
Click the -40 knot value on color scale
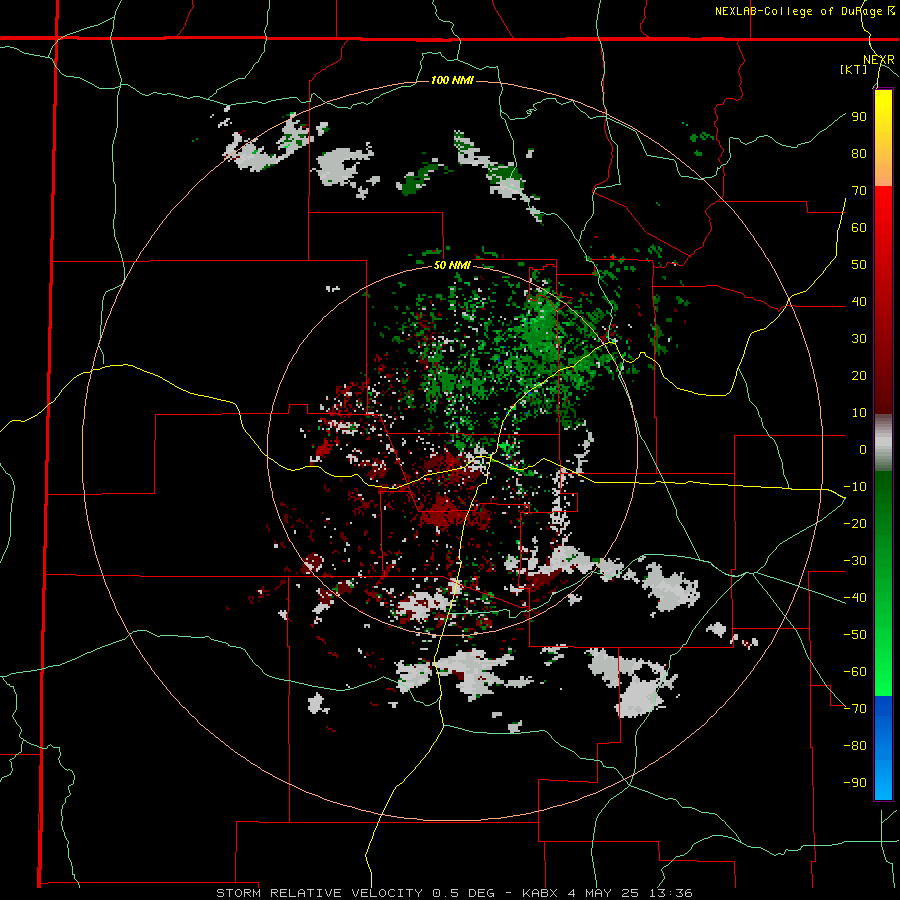coord(855,598)
